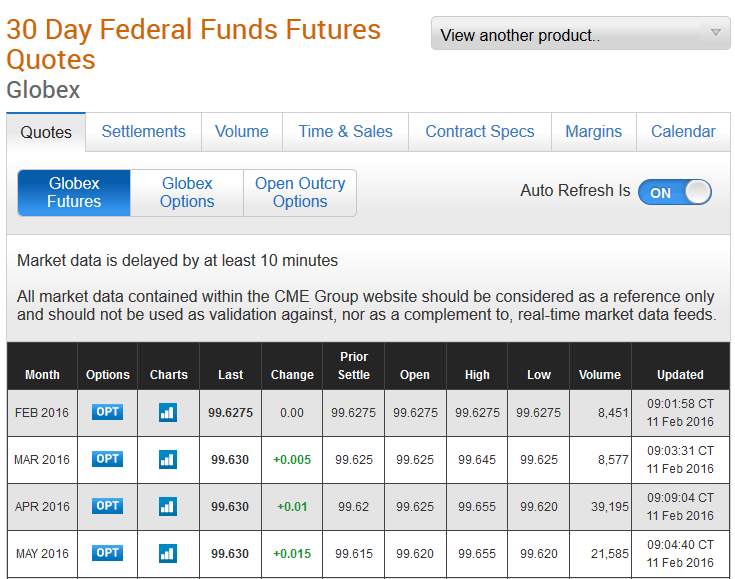Open the Margins tab

pos(594,132)
